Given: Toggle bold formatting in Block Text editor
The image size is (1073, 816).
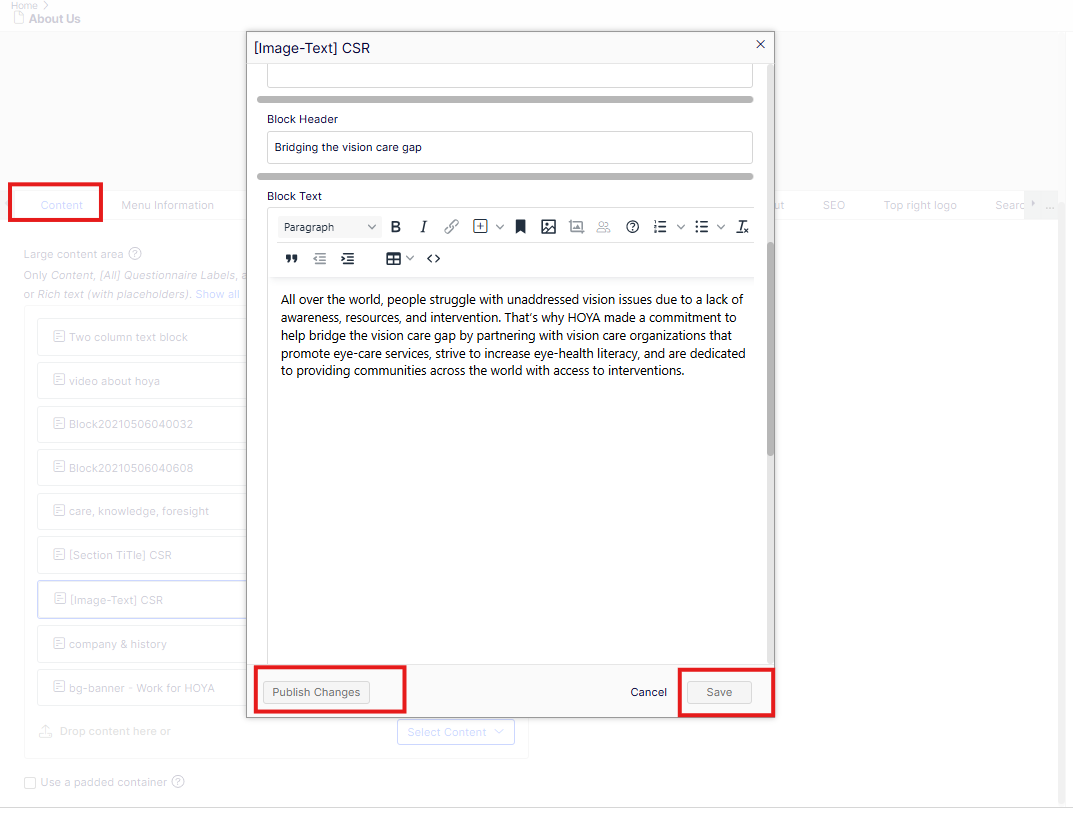Looking at the screenshot, I should pyautogui.click(x=396, y=227).
